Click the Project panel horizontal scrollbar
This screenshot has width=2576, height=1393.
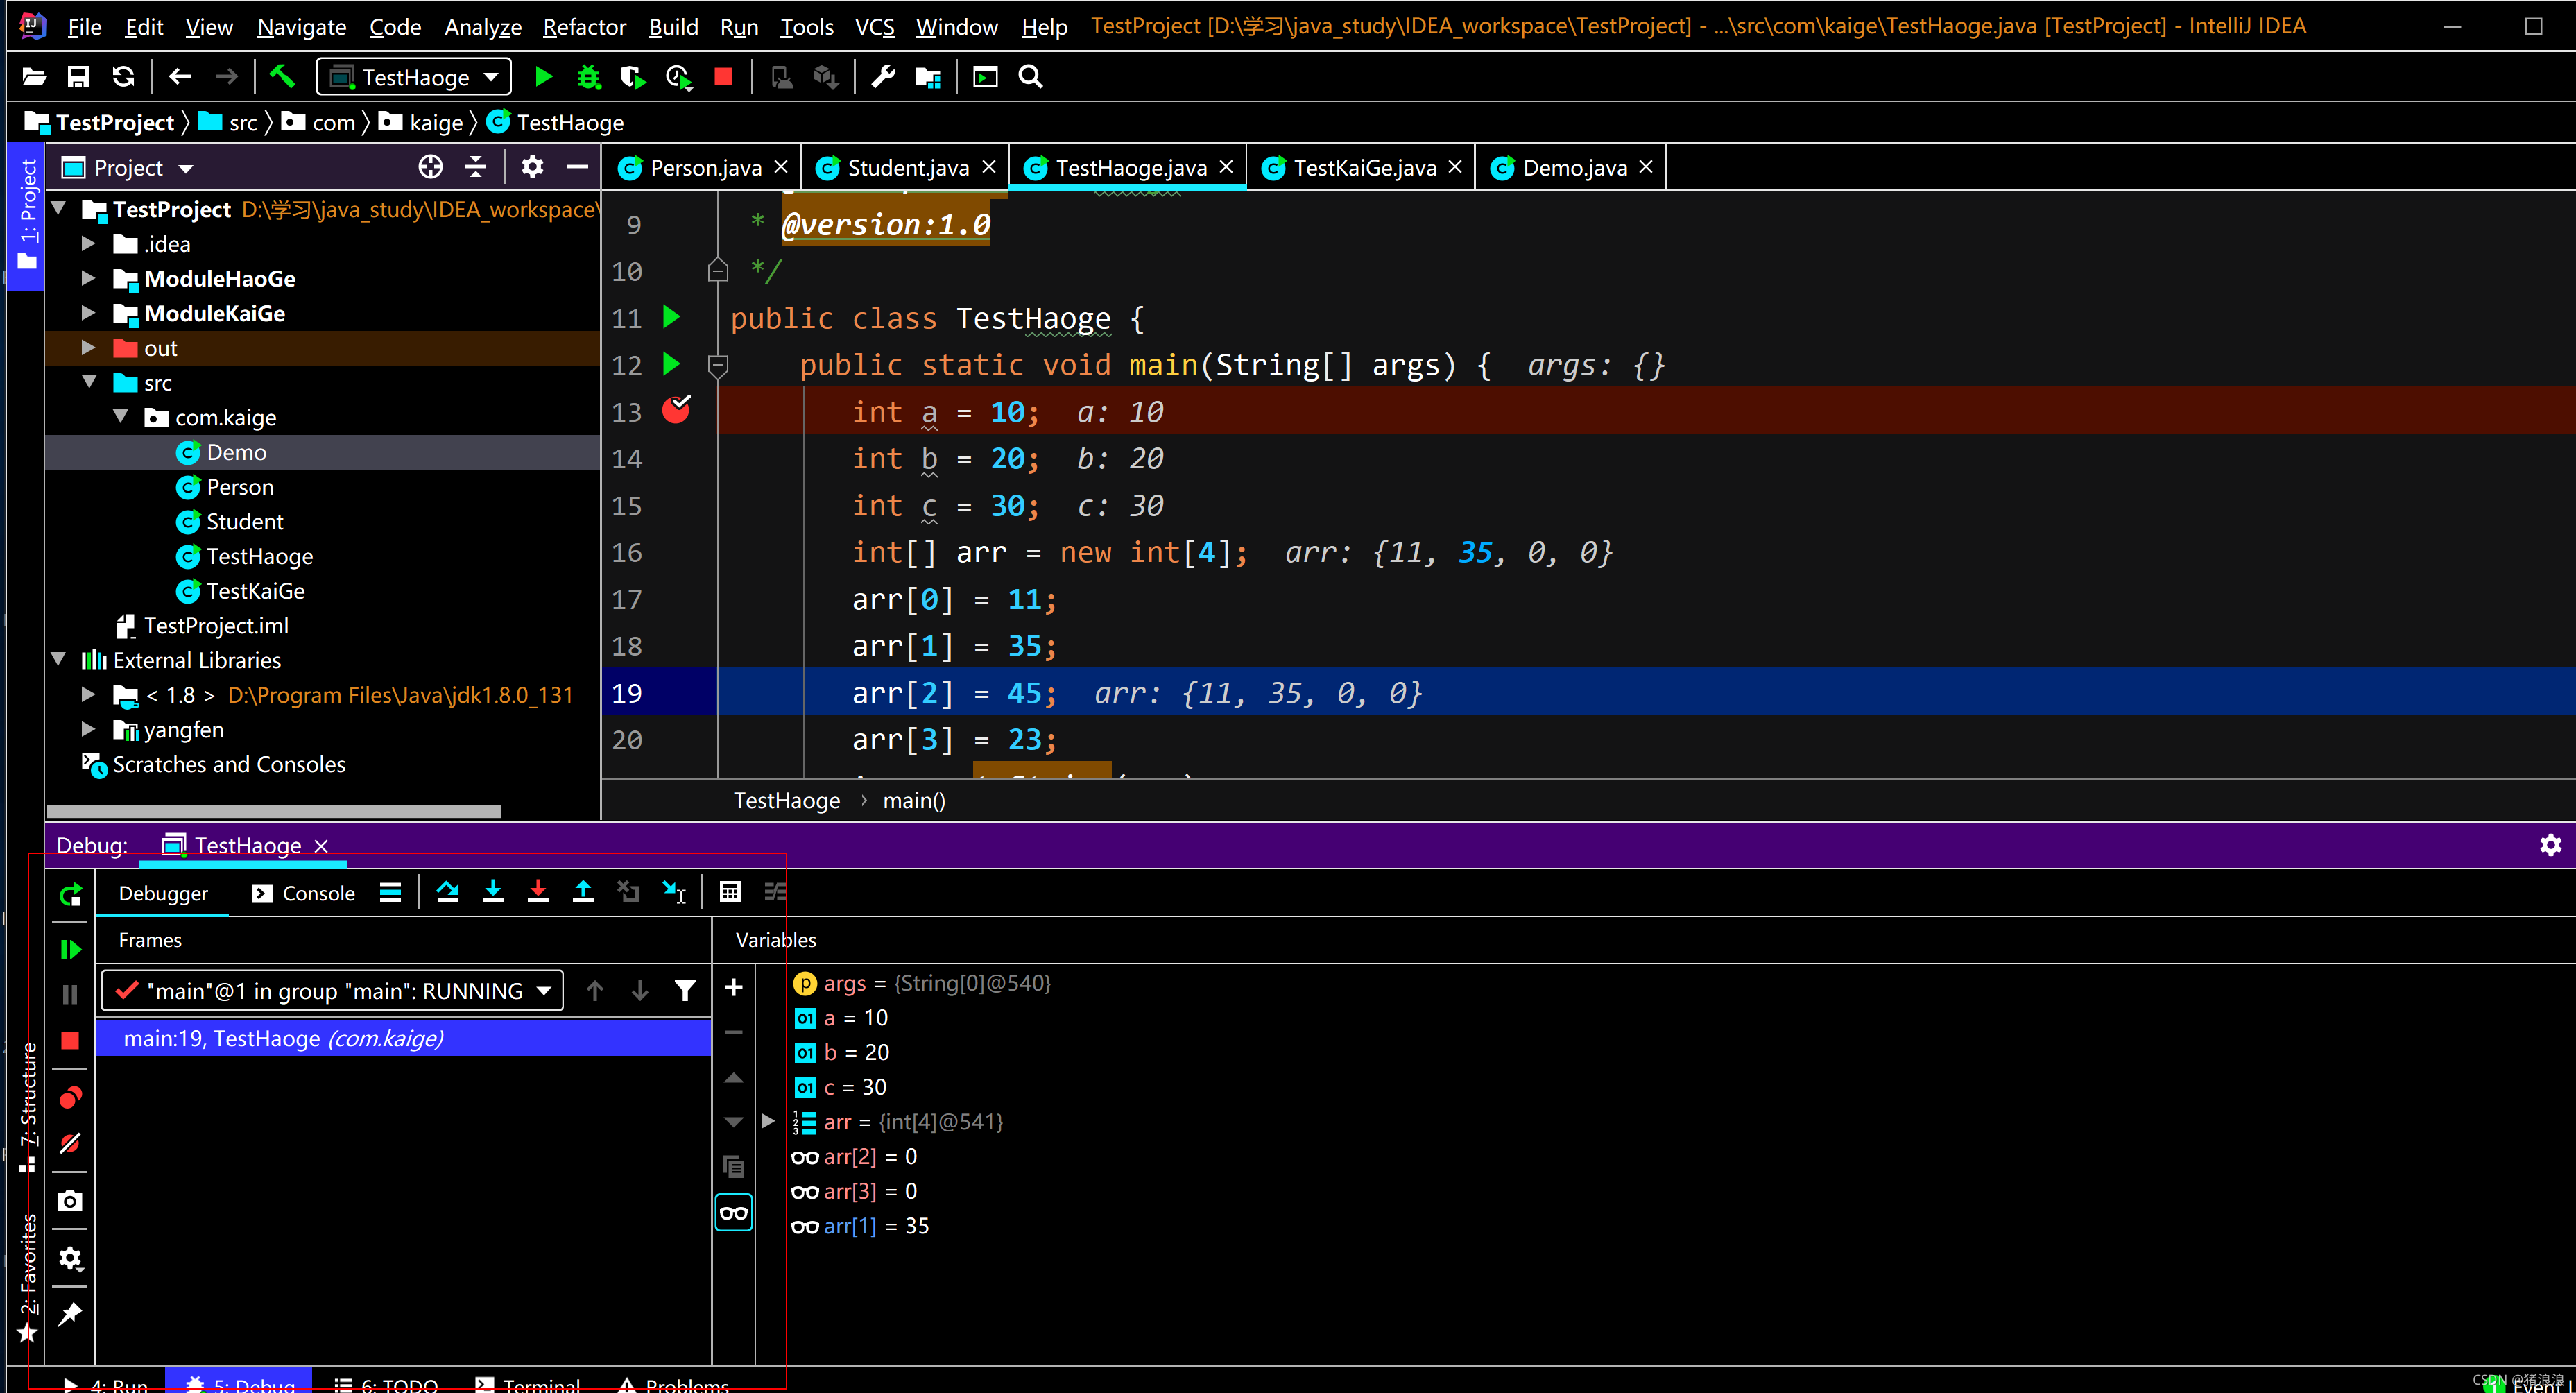pyautogui.click(x=273, y=811)
